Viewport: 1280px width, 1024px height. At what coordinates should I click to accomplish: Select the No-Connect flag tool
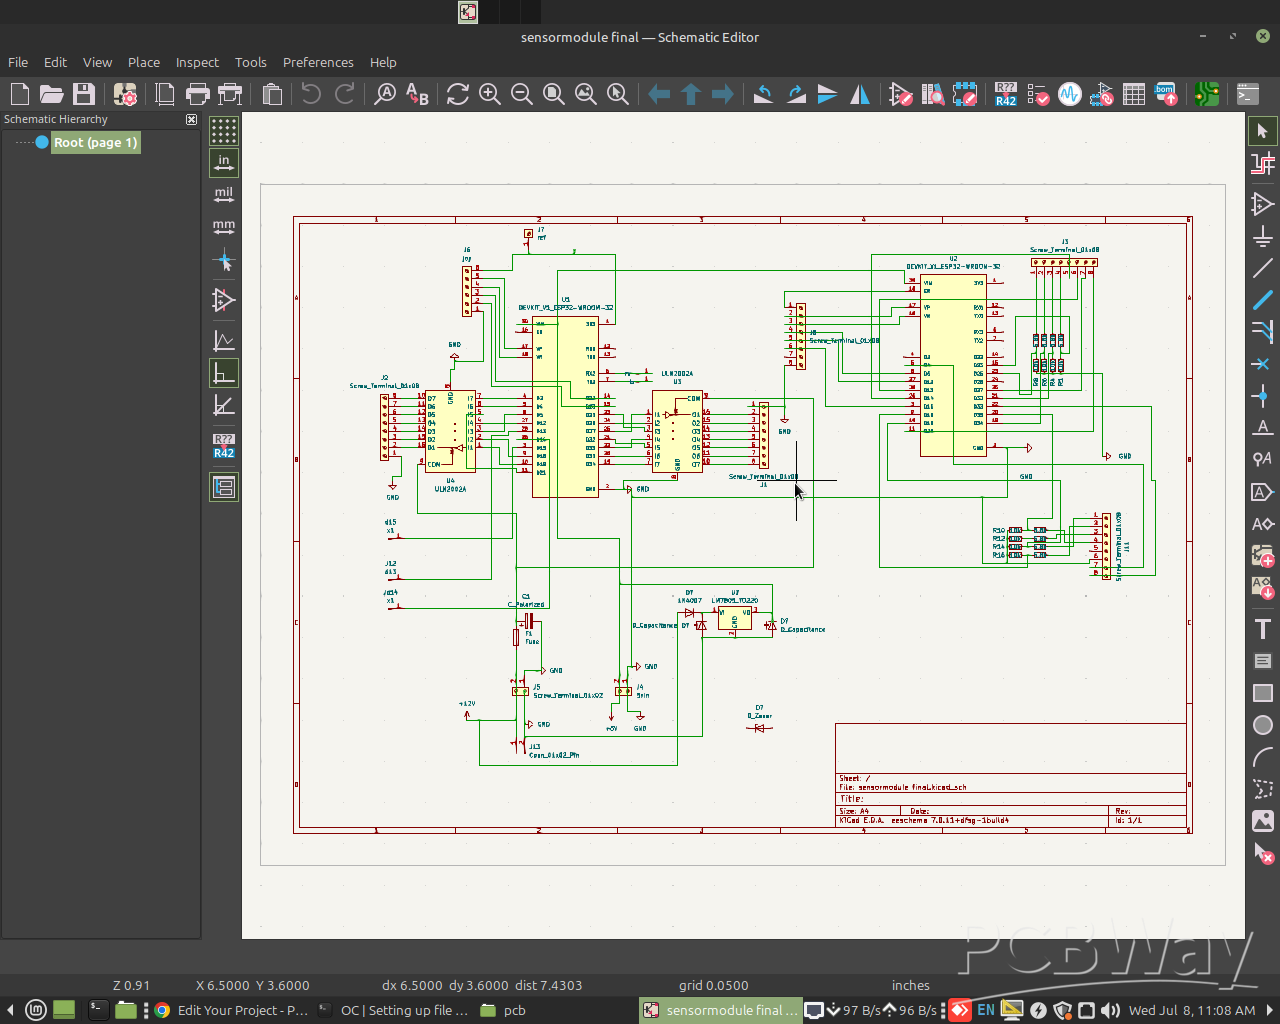click(x=1263, y=364)
